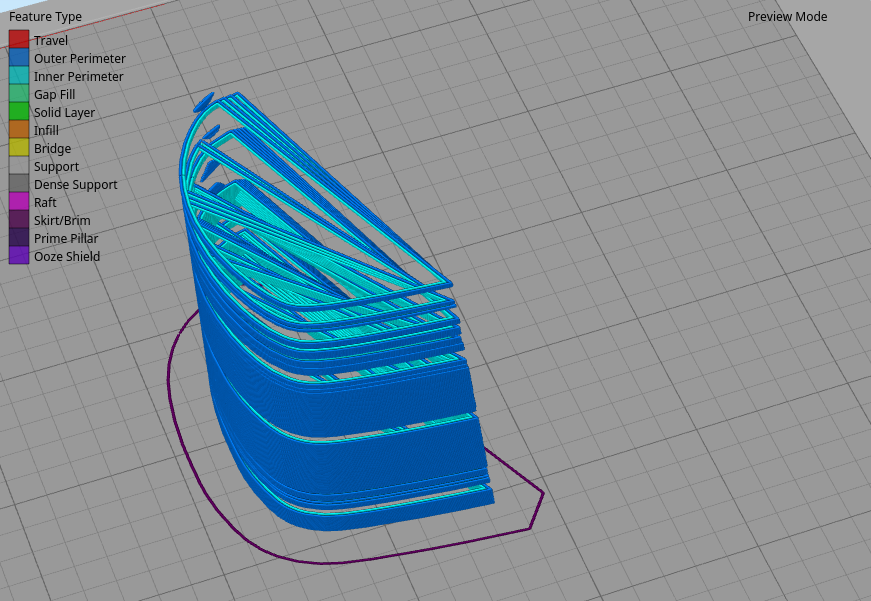The width and height of the screenshot is (871, 601).
Task: Select the light gray Support swatch
Action: coord(19,166)
